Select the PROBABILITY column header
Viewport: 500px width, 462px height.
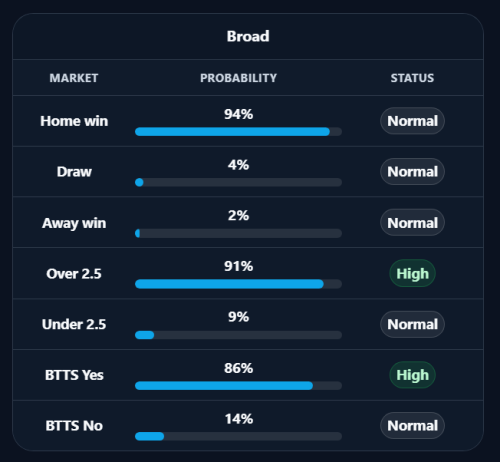pyautogui.click(x=238, y=78)
